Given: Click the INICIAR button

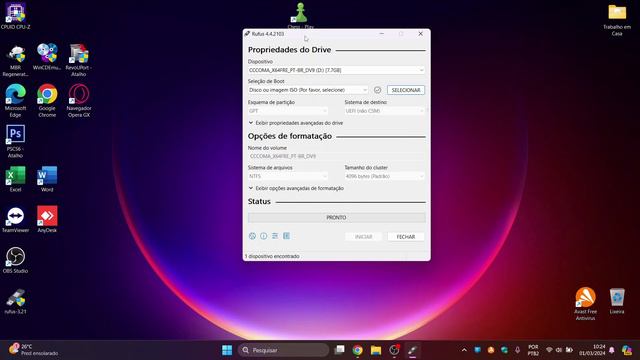Looking at the screenshot, I should pos(363,237).
